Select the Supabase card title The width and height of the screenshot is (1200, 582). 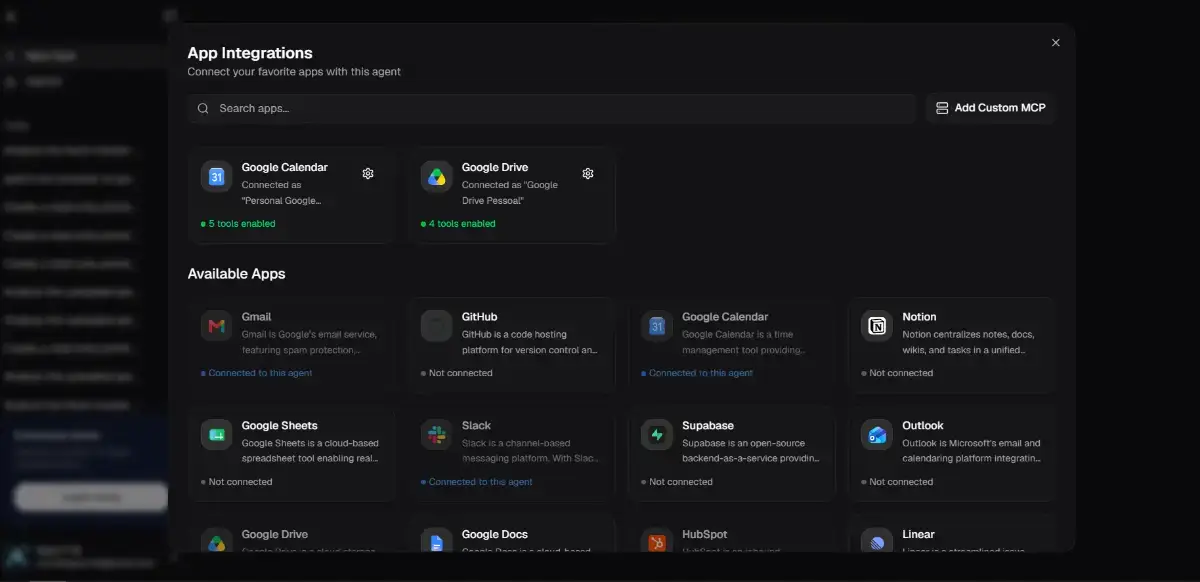coord(706,426)
